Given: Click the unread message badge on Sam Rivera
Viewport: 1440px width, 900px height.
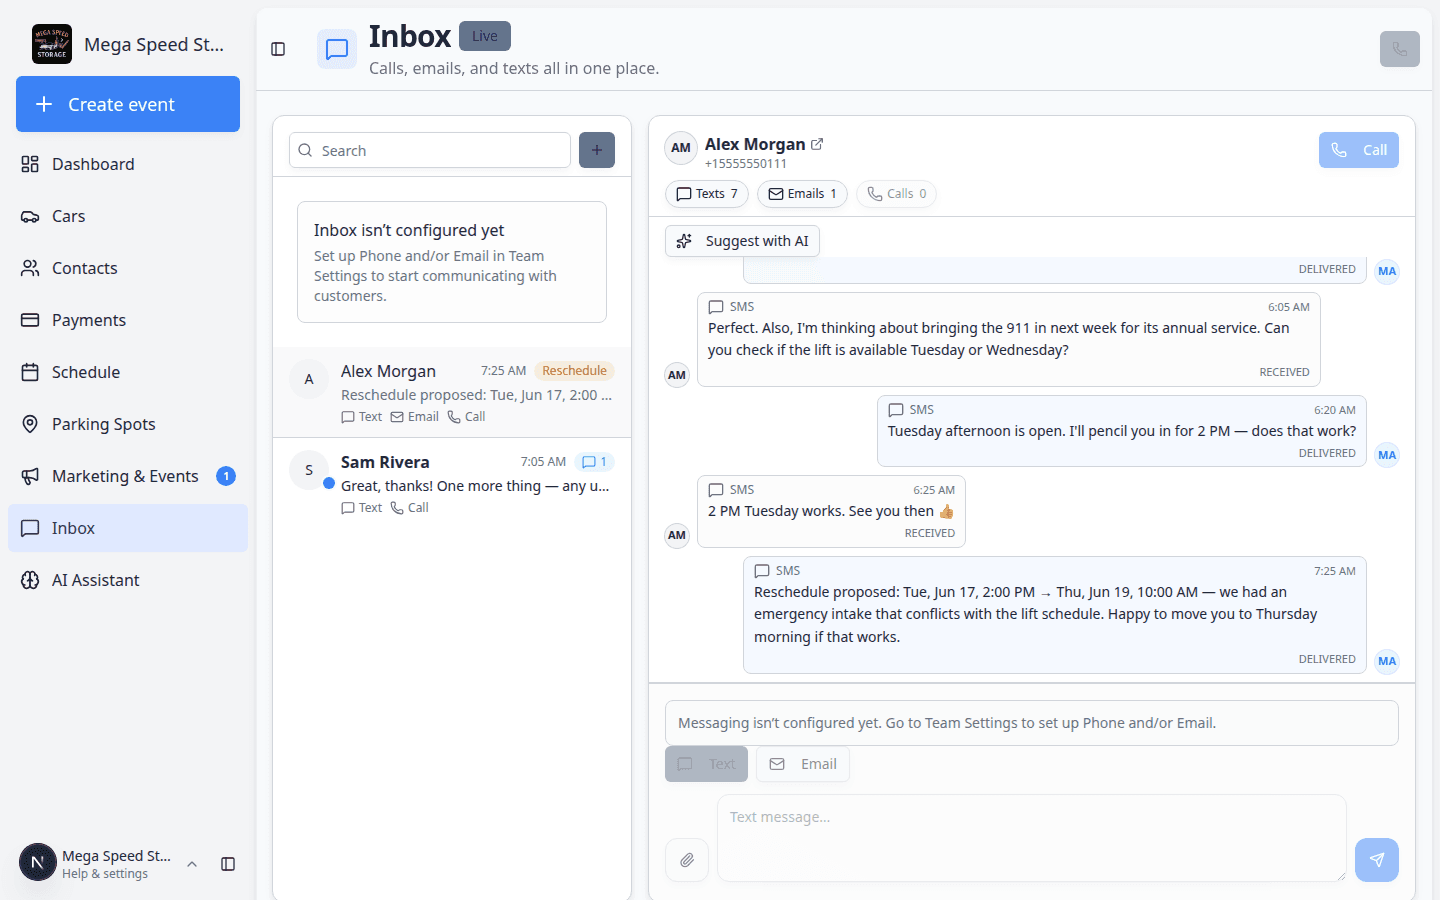Looking at the screenshot, I should [594, 462].
